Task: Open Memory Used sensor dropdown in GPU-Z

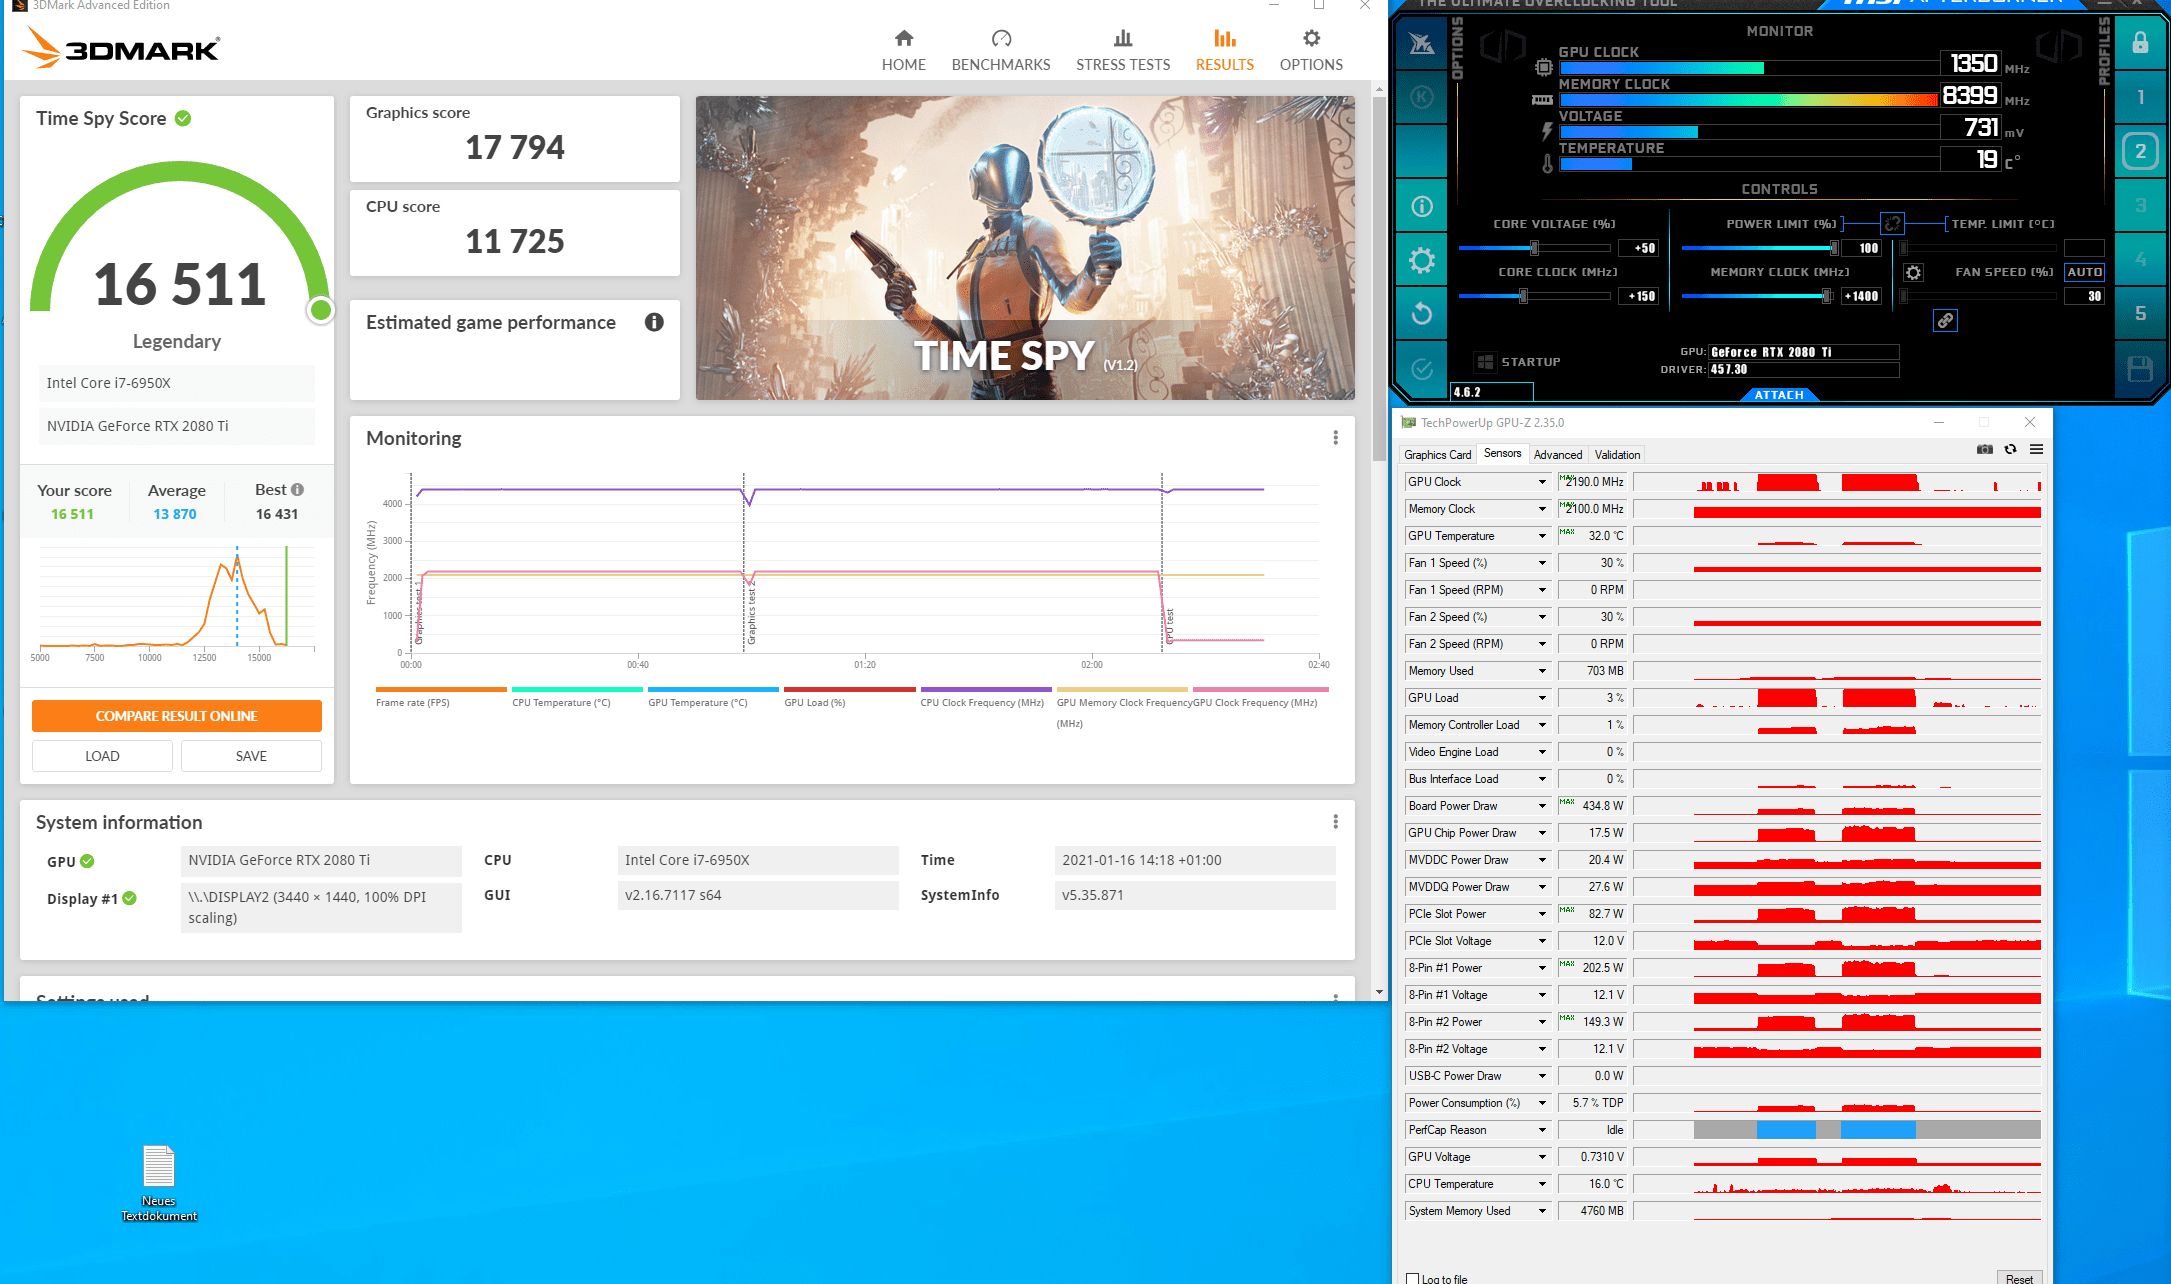Action: 1542,671
